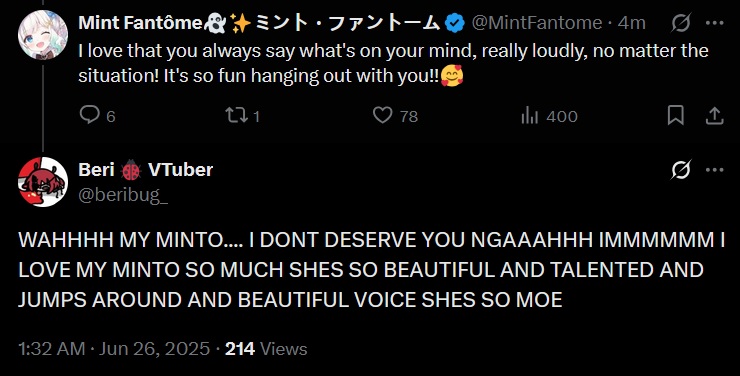Like Mint Fantôme's tweet with heart icon

coord(382,115)
